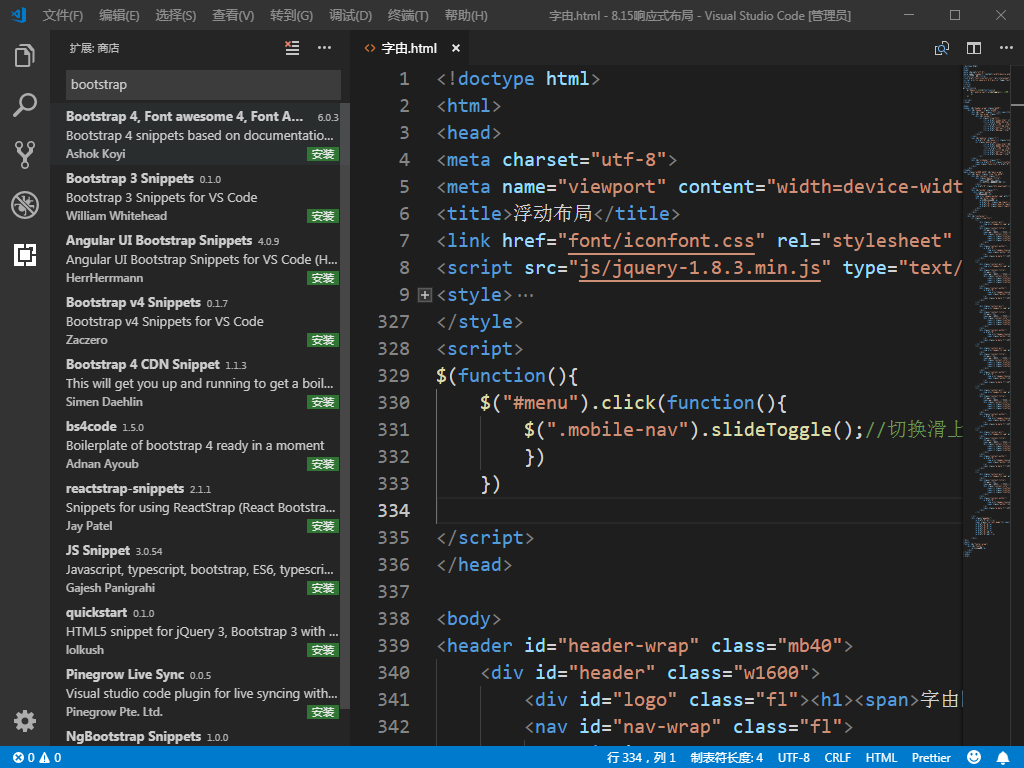Click the Ashok Koyi publisher name
1024x768 pixels.
[x=95, y=154]
